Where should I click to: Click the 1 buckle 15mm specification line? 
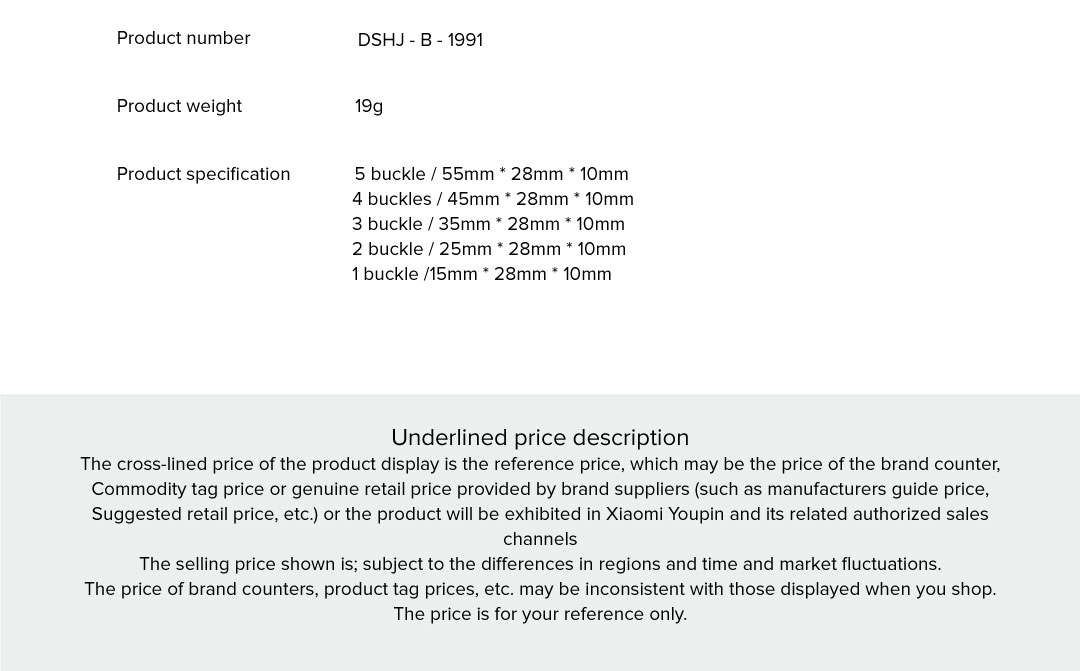coord(482,274)
